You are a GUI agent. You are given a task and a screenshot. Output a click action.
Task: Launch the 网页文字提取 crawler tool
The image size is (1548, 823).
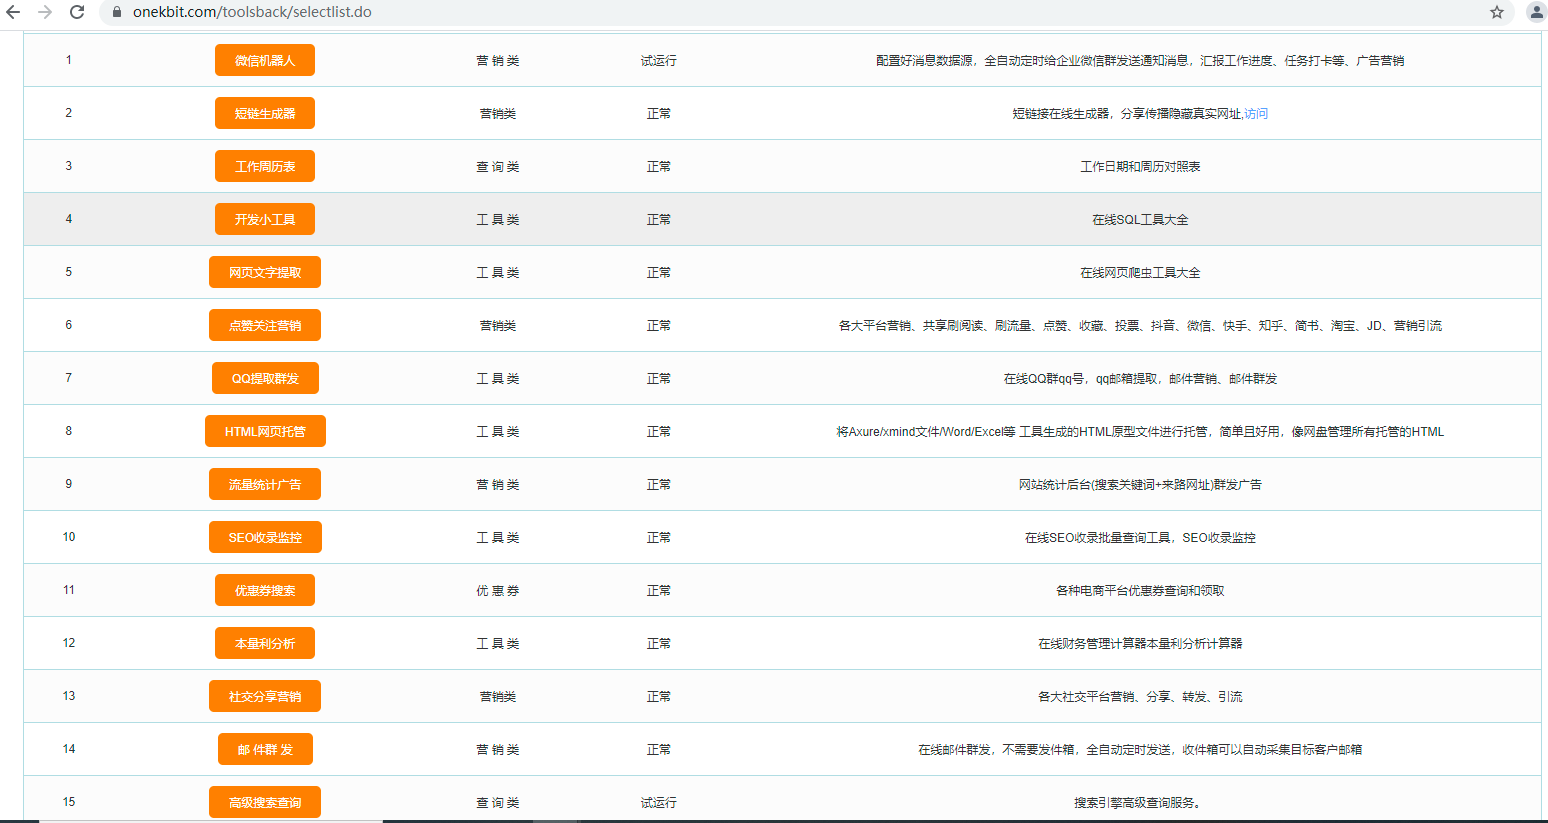tap(265, 271)
